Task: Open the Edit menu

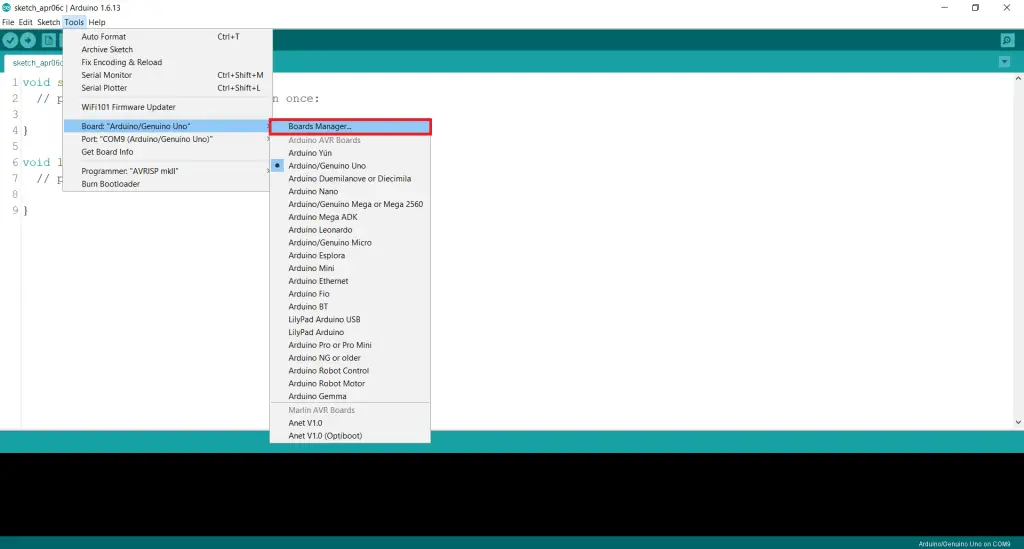Action: (x=25, y=22)
